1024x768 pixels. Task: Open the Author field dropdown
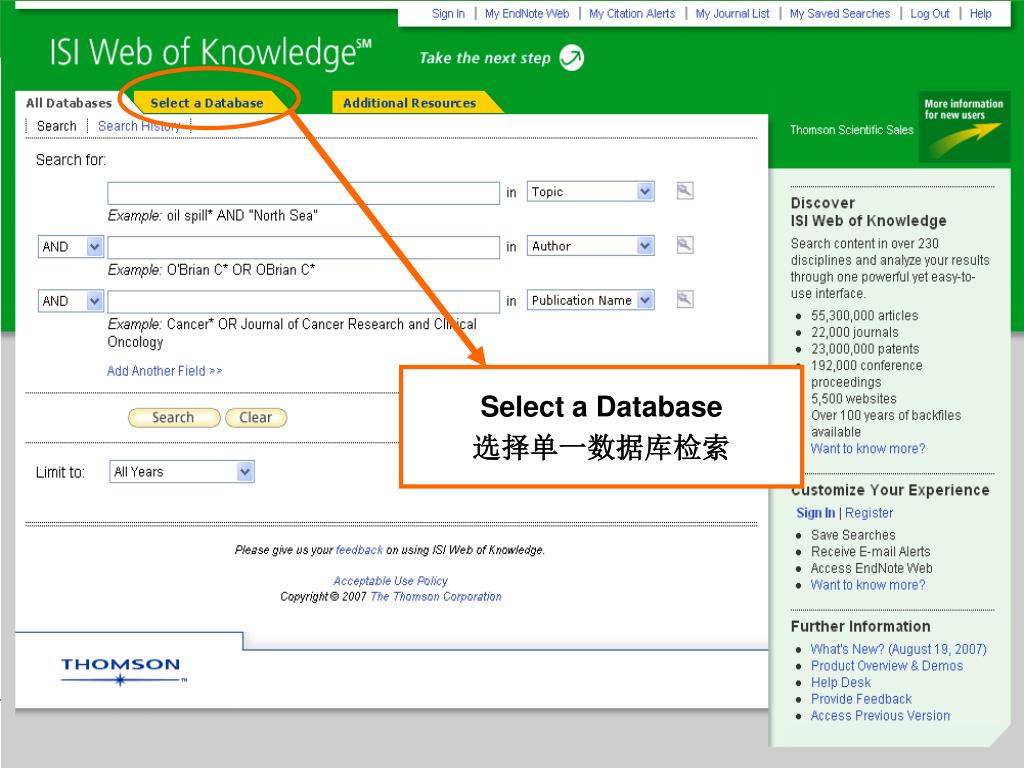(x=590, y=246)
